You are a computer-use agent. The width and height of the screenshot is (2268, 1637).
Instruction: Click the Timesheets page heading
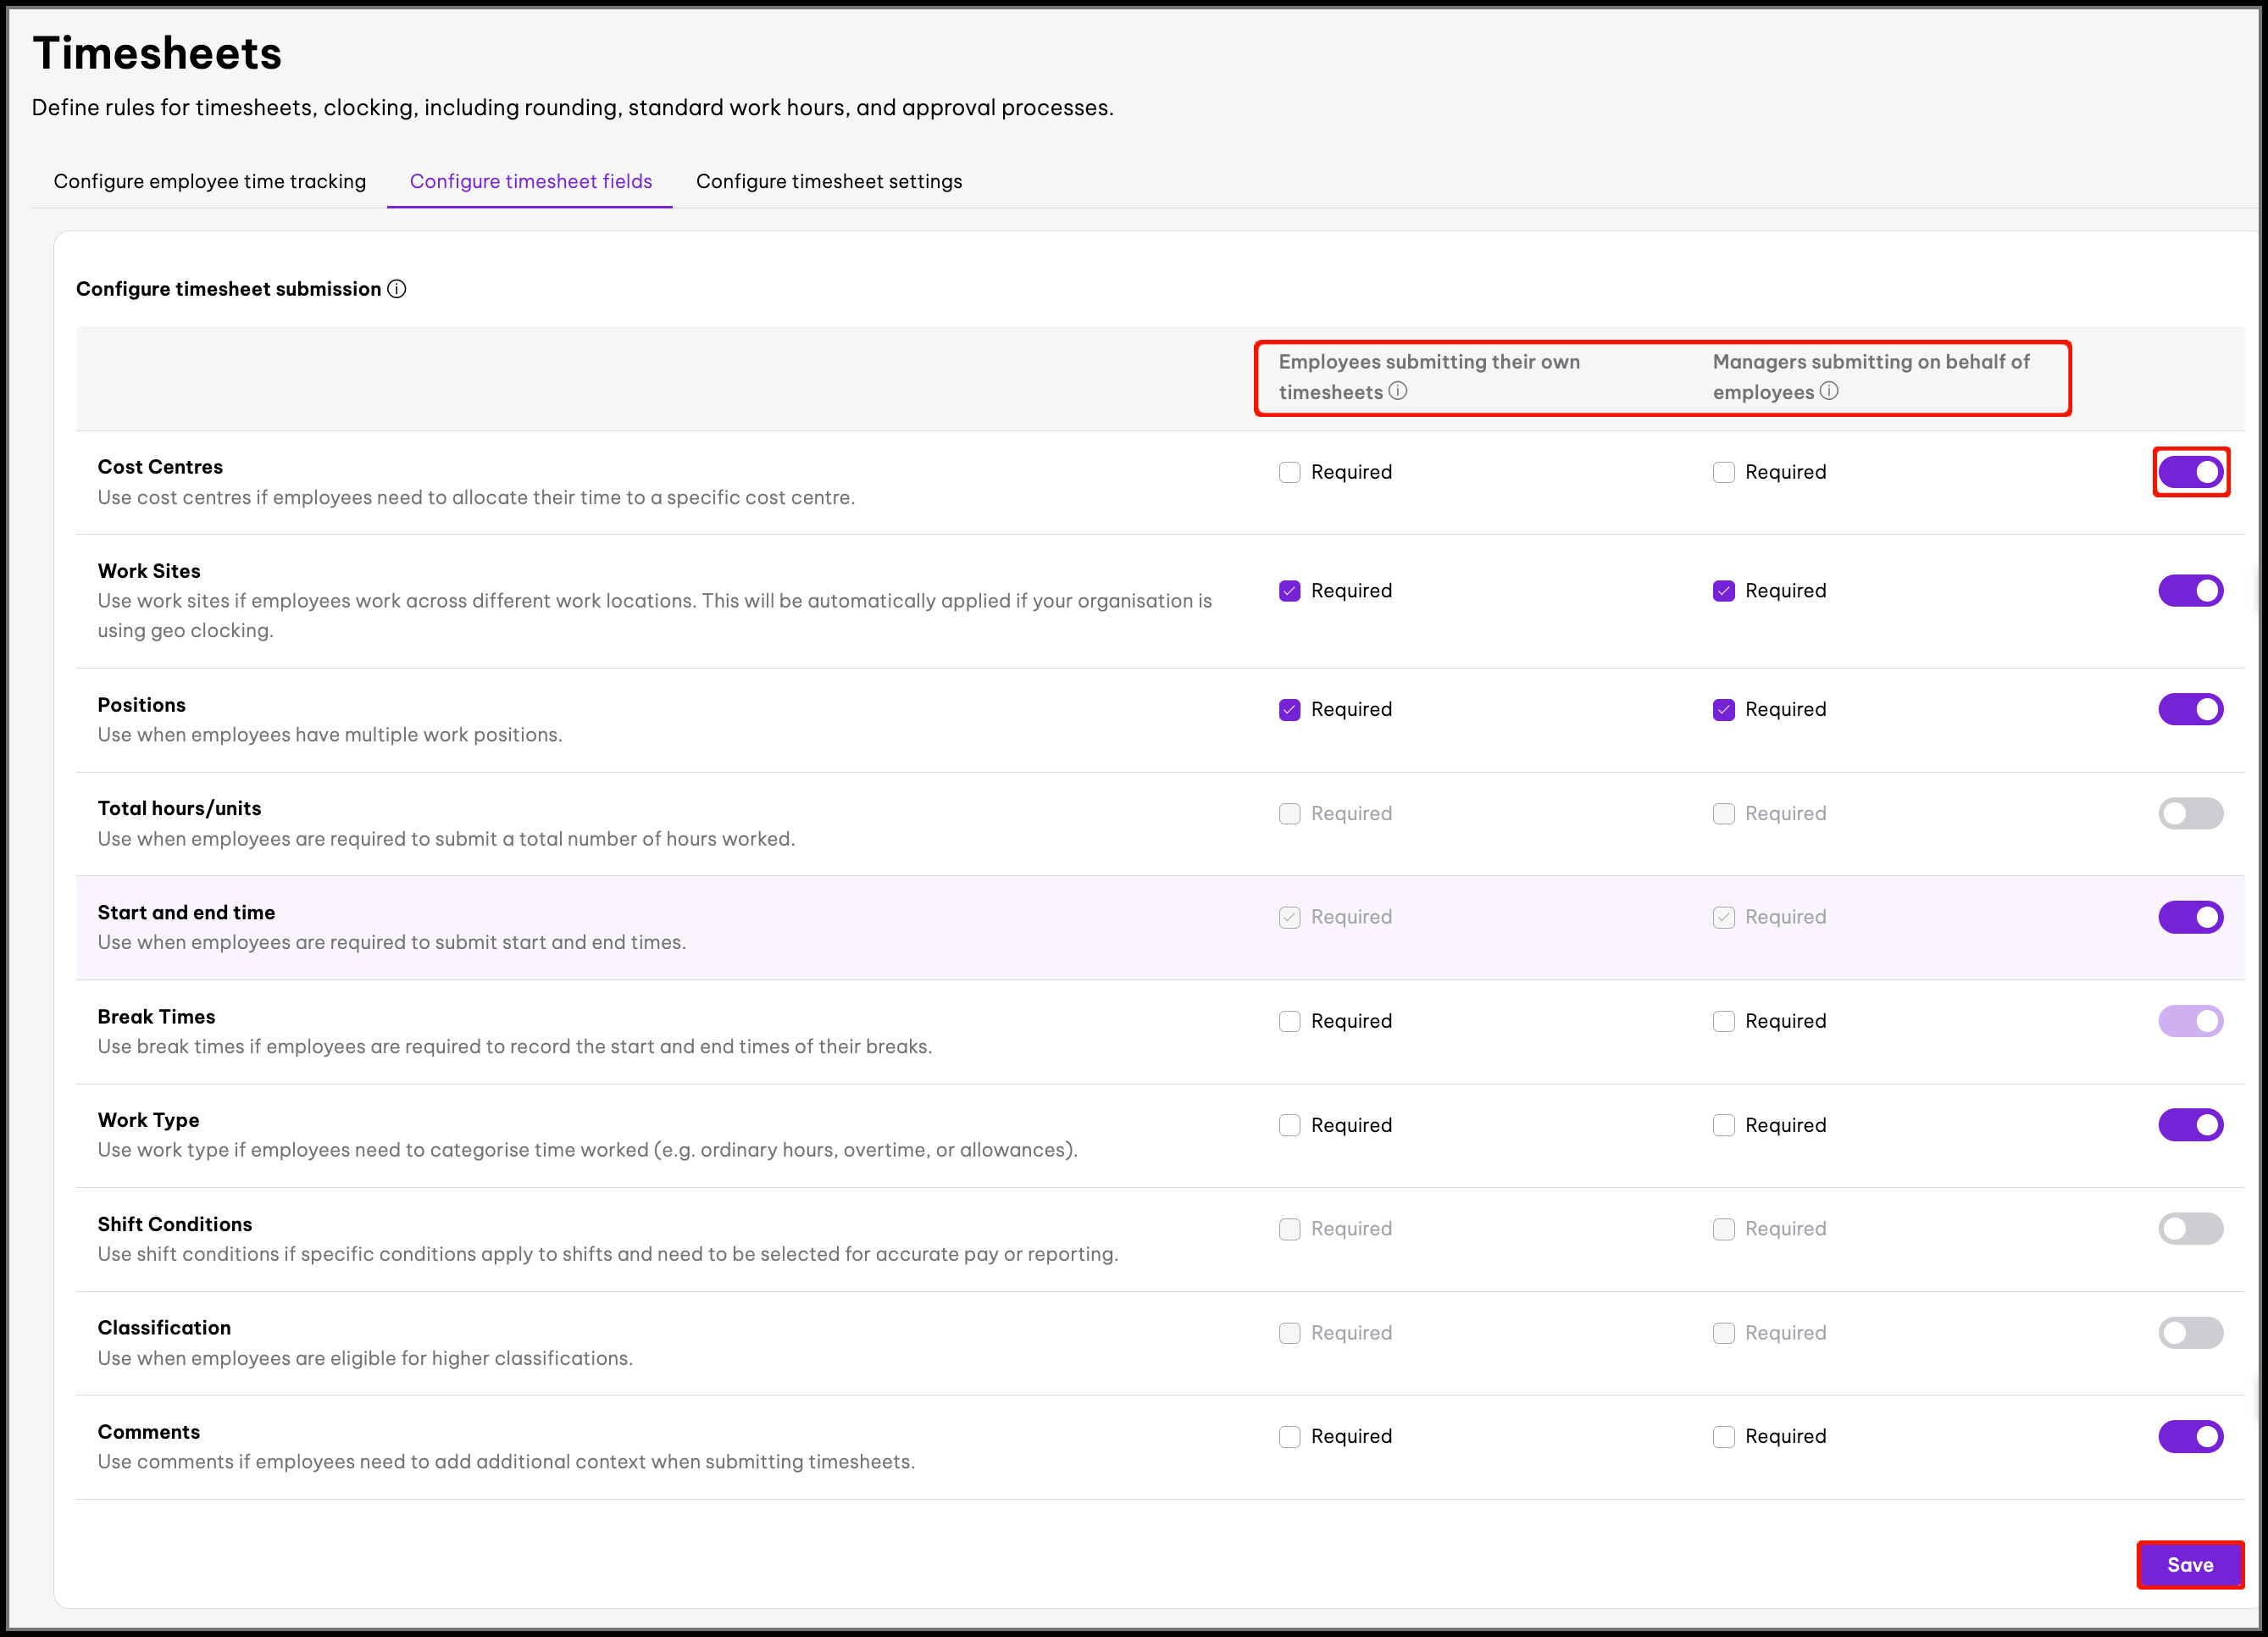pyautogui.click(x=157, y=53)
